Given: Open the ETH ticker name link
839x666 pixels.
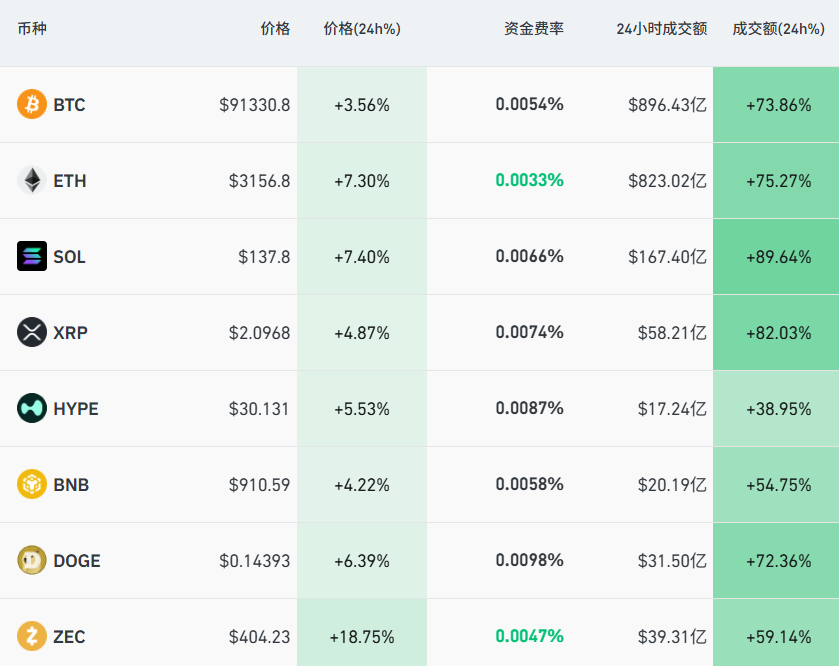Looking at the screenshot, I should tap(70, 181).
